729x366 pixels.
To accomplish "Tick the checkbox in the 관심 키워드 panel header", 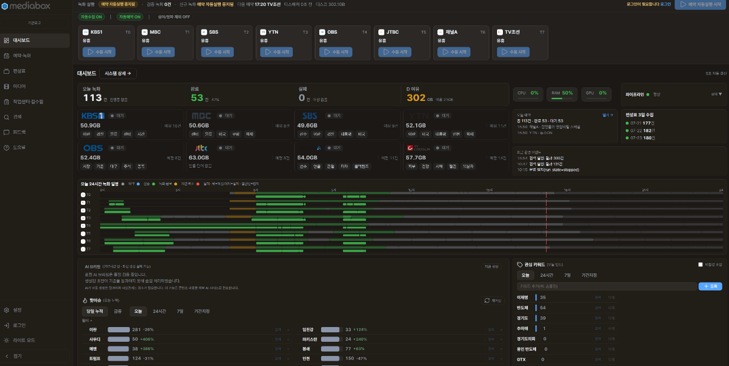I will [x=700, y=265].
